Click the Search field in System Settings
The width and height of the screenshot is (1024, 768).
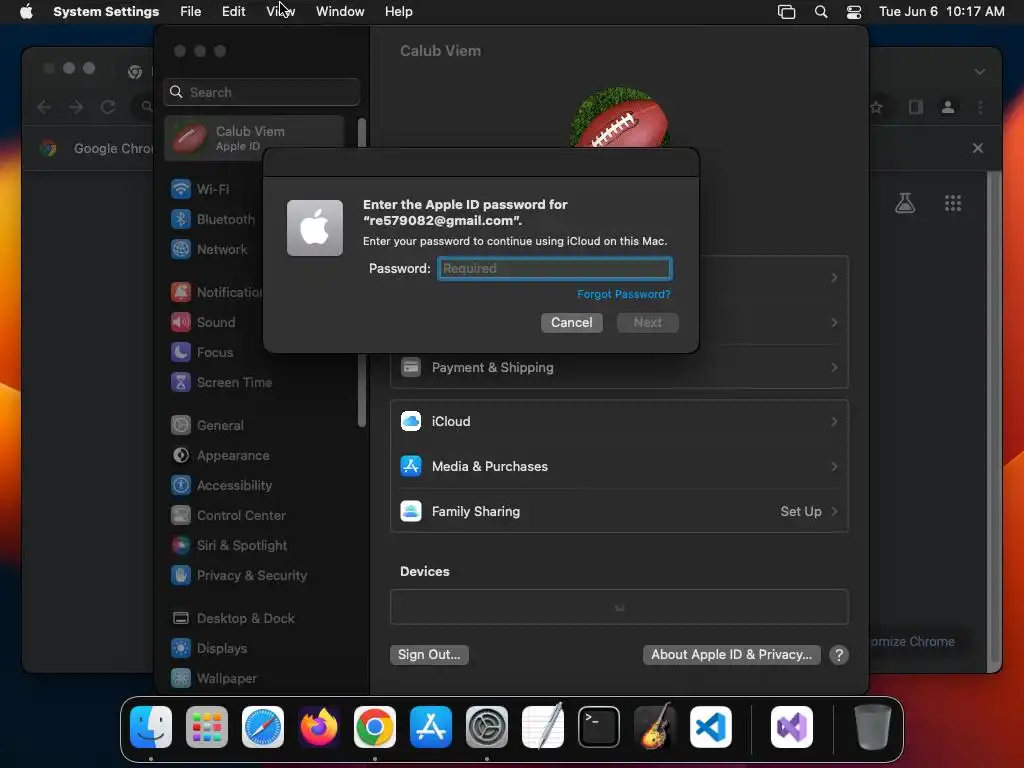click(x=261, y=92)
